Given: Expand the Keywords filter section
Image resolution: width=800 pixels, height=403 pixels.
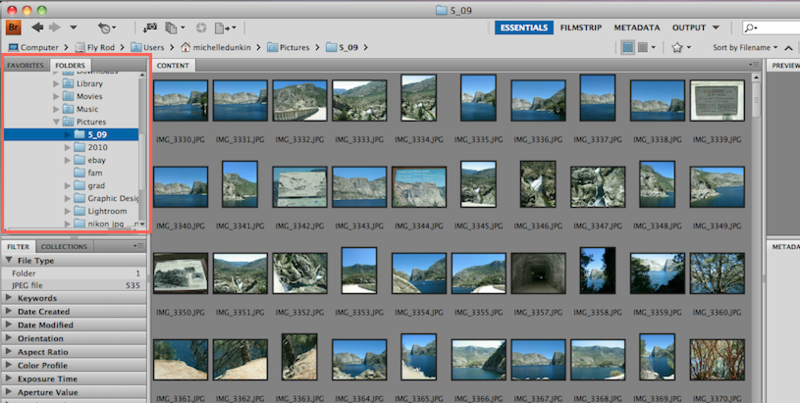Looking at the screenshot, I should pos(36,298).
